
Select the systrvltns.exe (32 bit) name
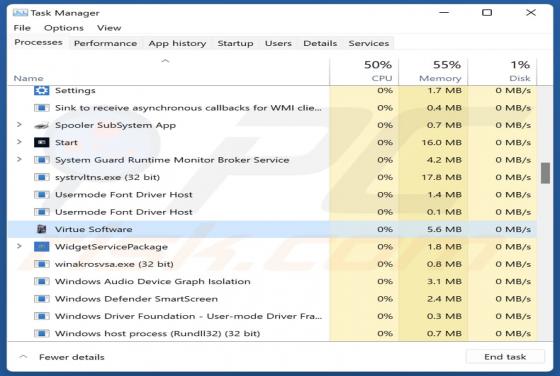(108, 177)
